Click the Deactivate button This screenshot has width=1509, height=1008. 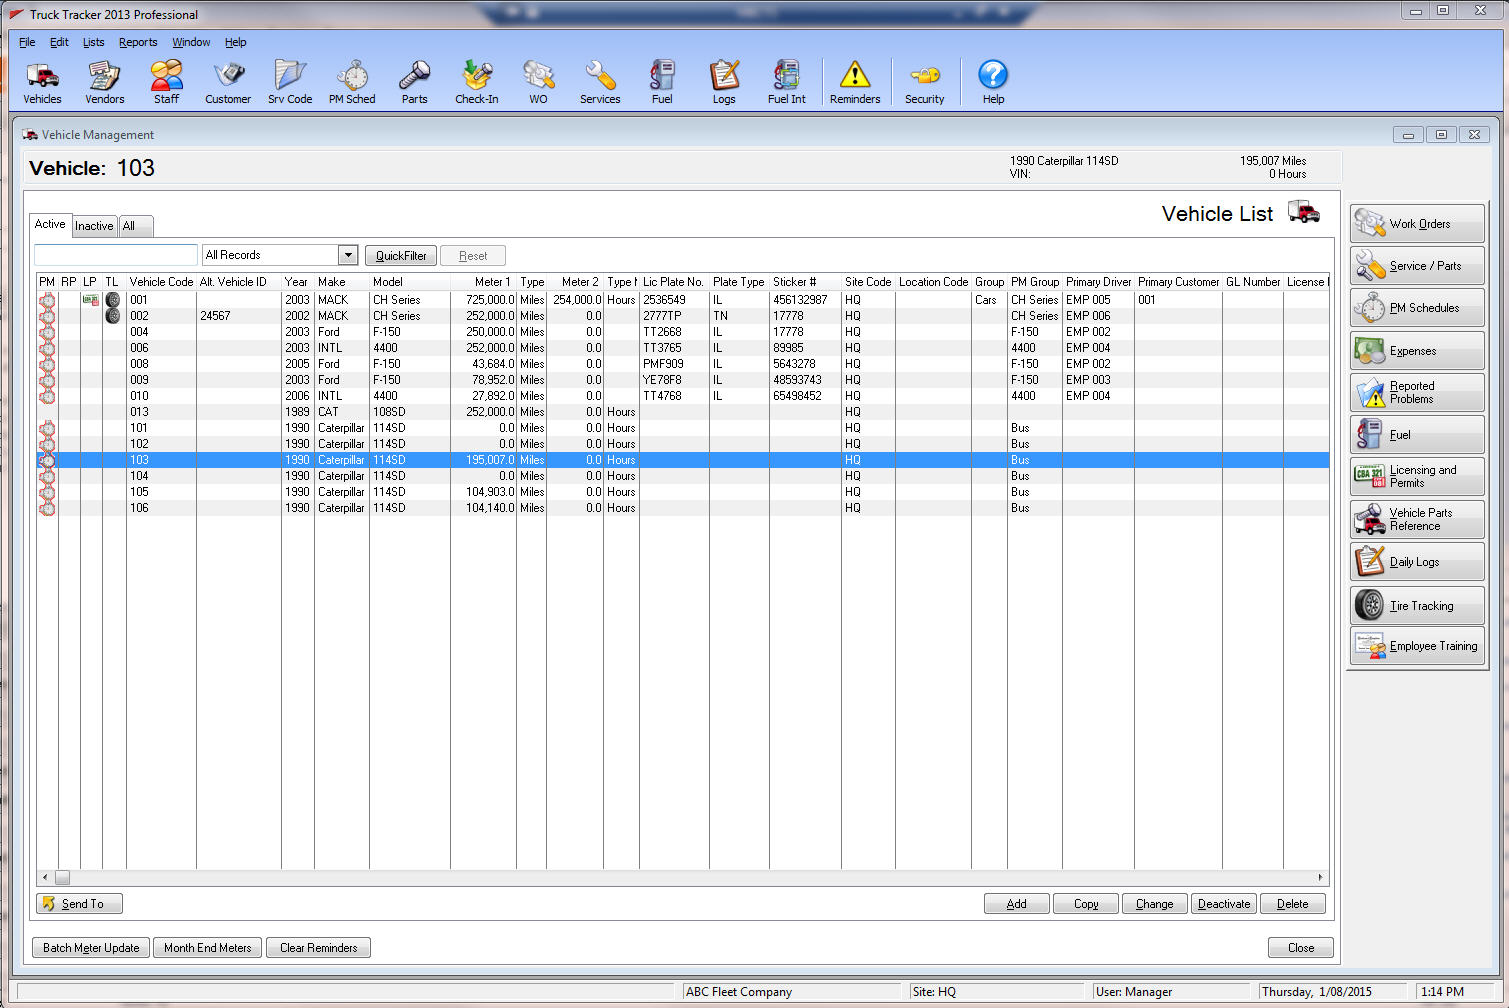click(1223, 904)
